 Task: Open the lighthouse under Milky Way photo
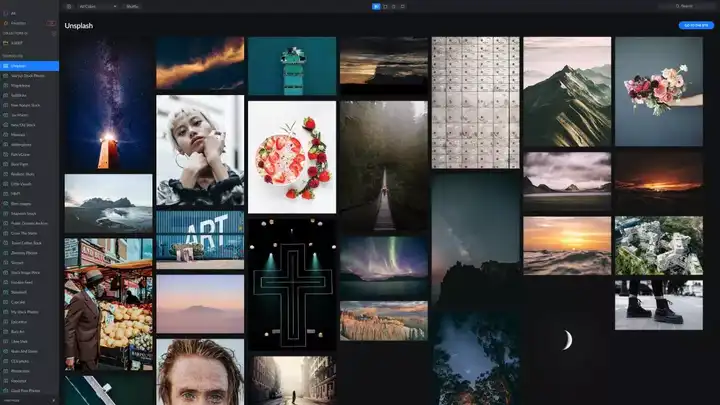108,103
